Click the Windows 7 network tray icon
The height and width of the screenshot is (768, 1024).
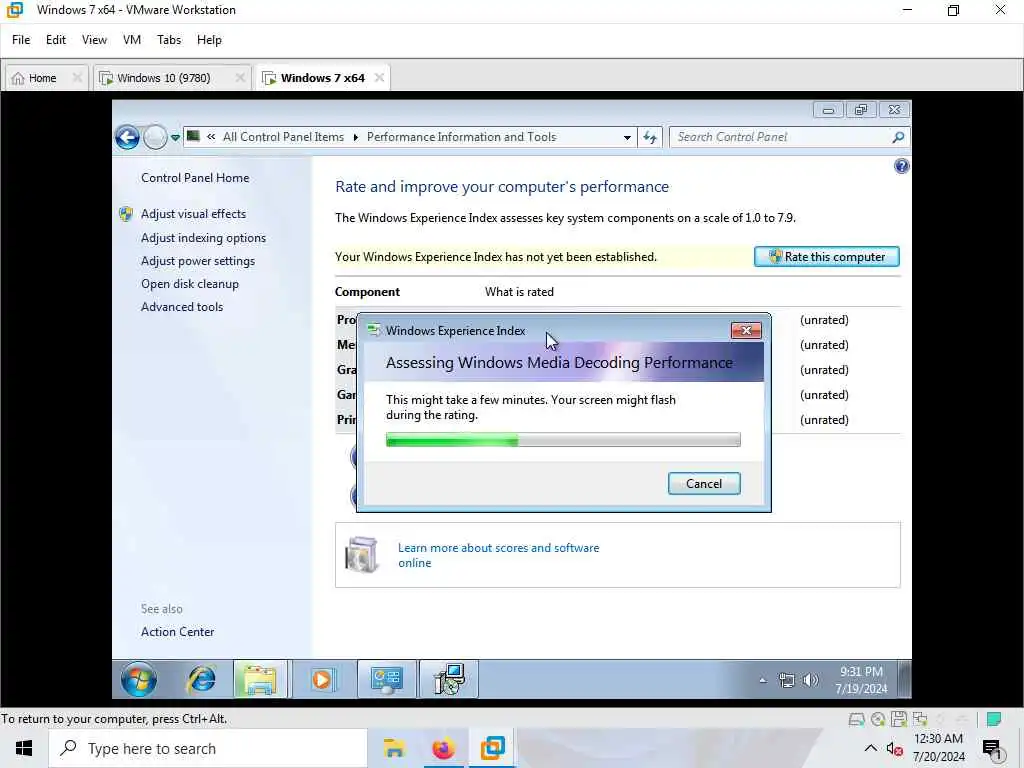[786, 680]
